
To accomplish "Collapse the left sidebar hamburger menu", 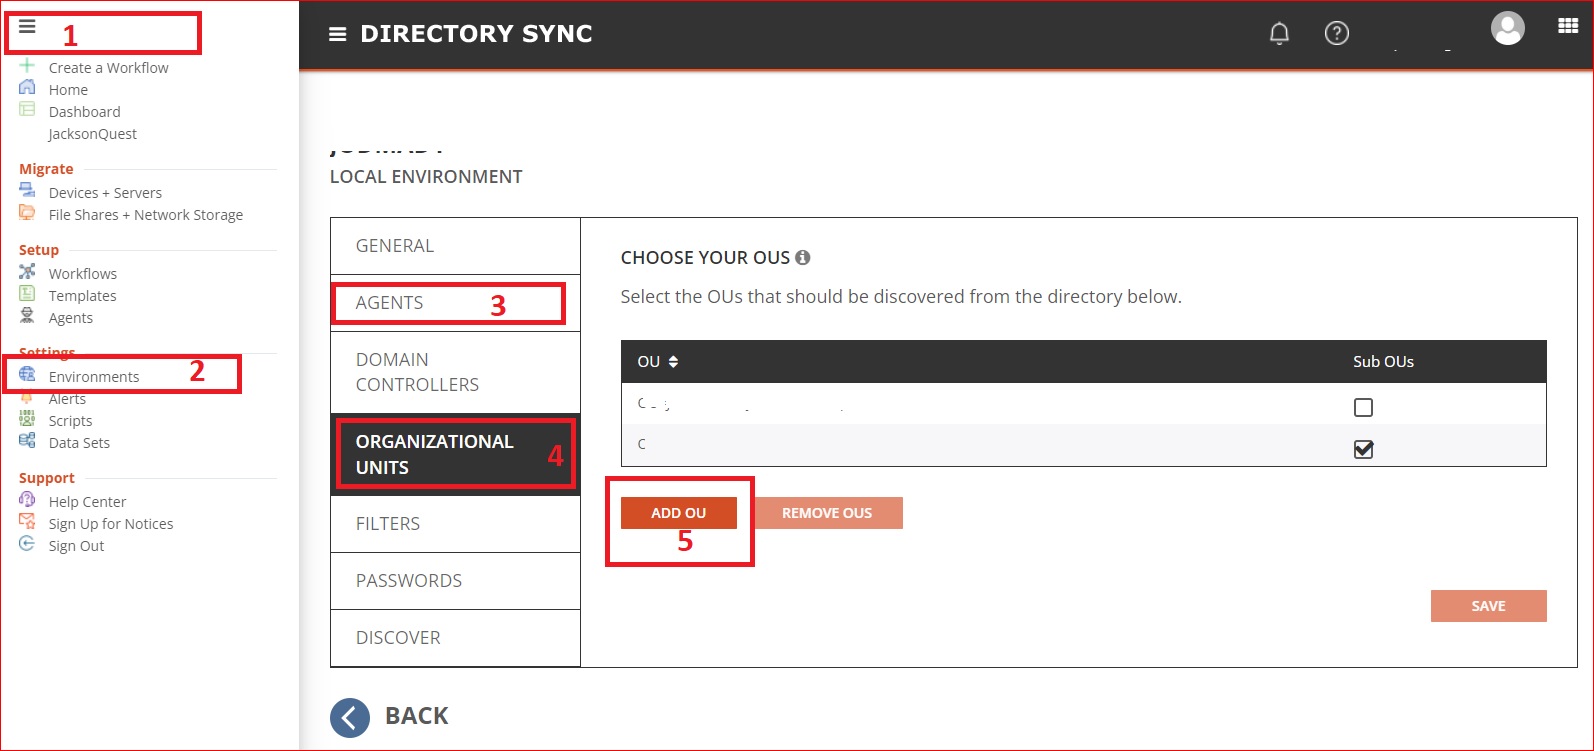I will tap(27, 27).
